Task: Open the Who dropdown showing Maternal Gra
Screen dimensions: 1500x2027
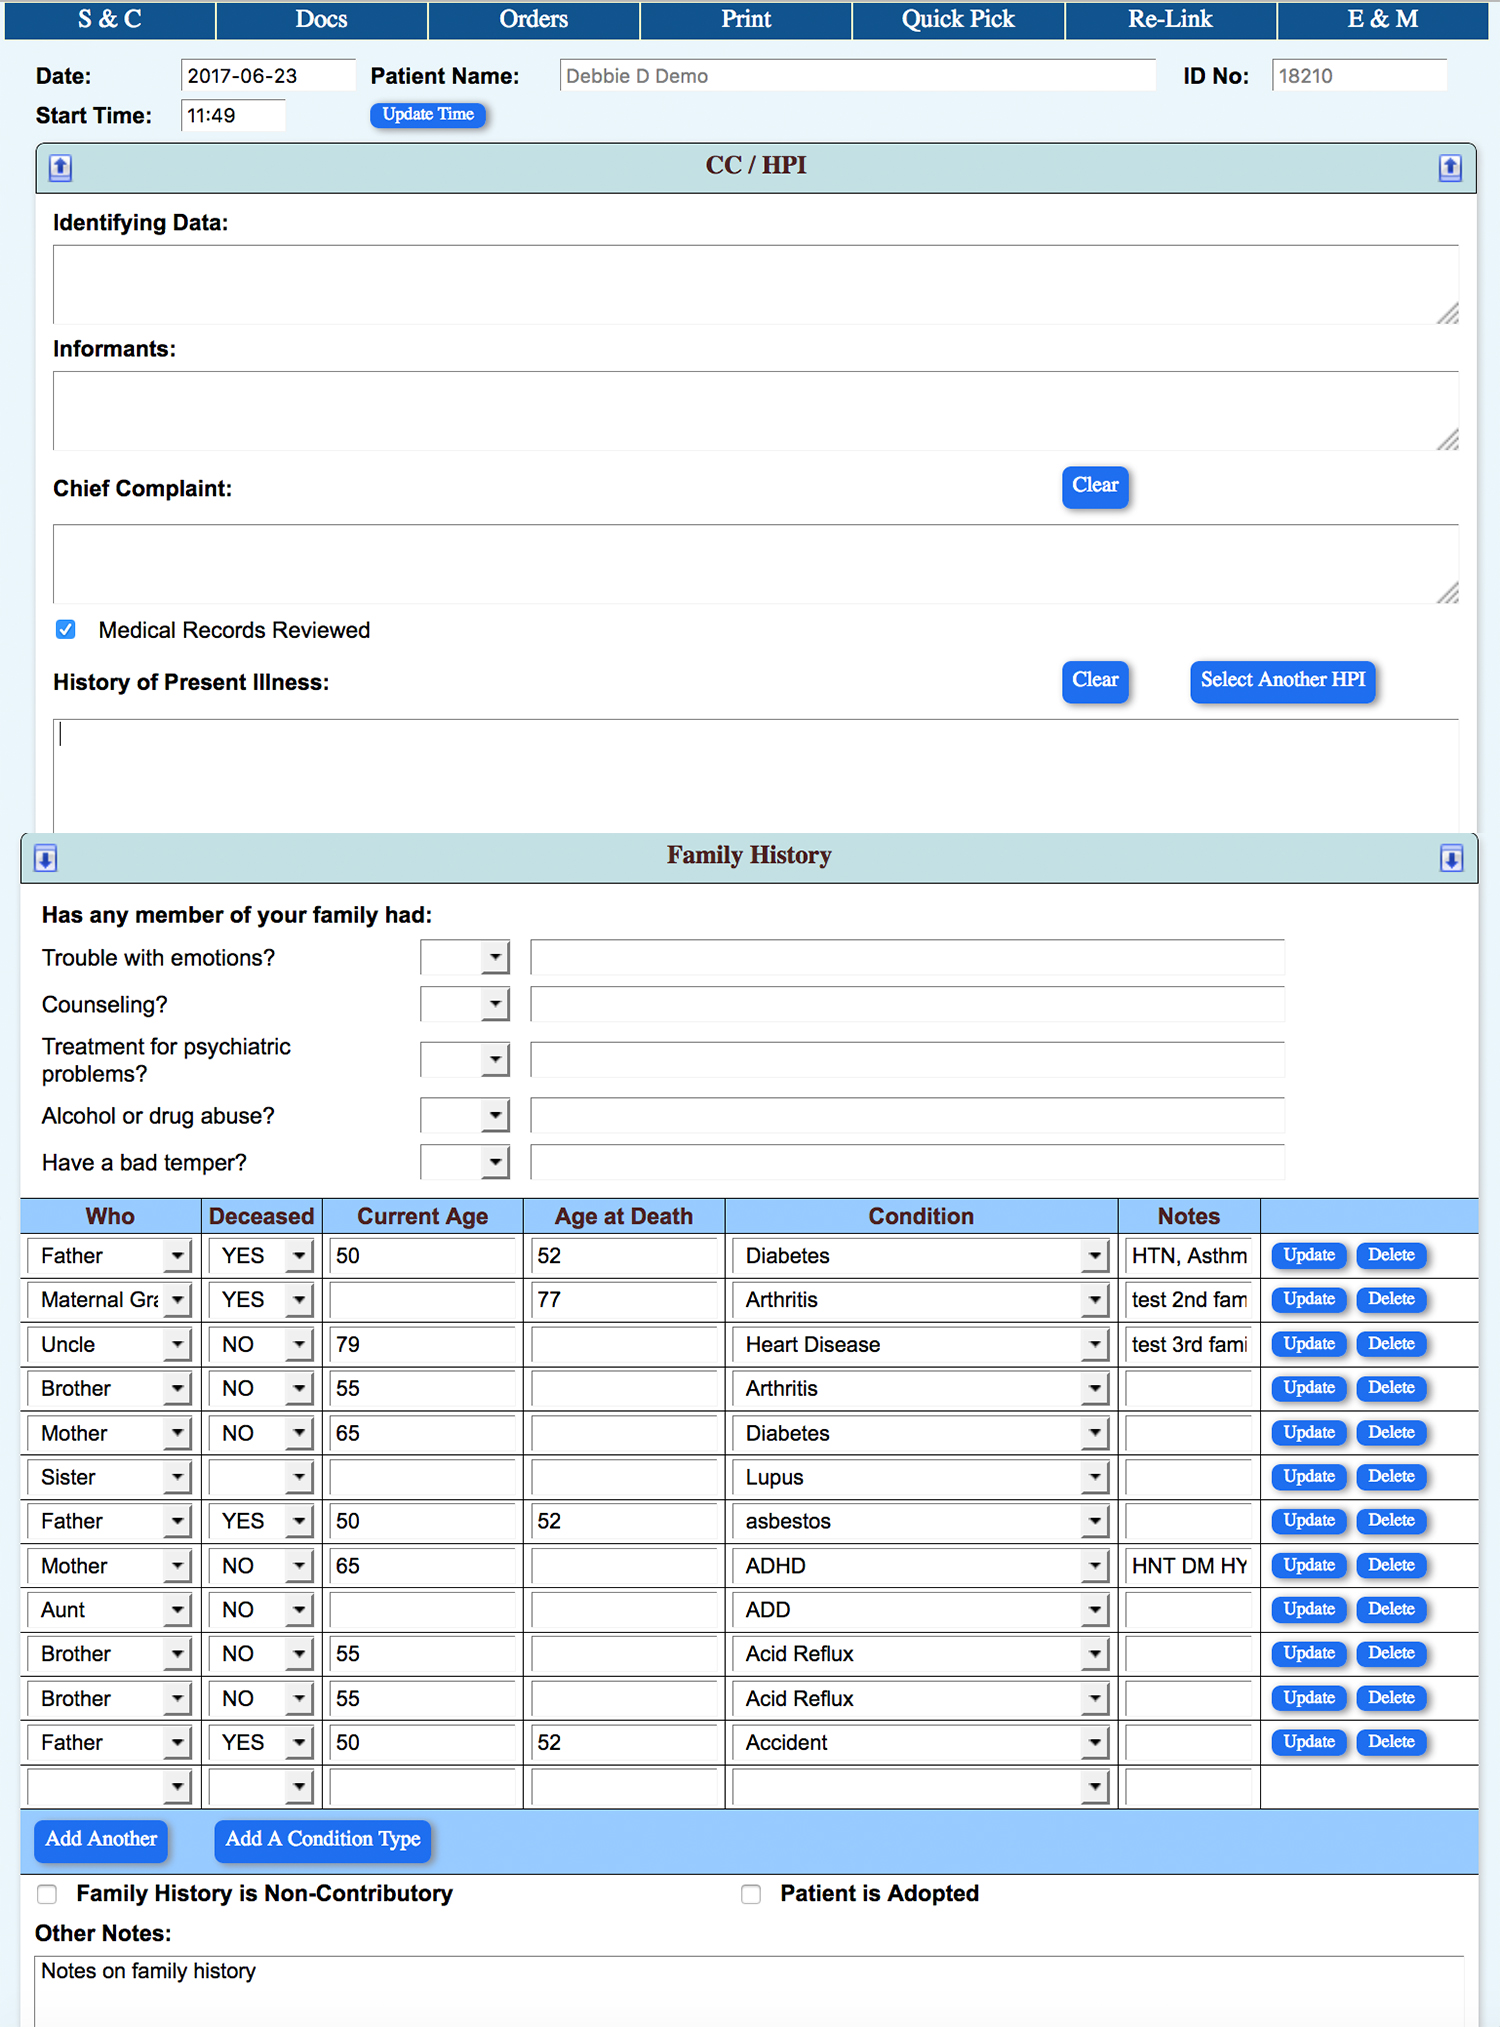Action: tap(109, 1300)
